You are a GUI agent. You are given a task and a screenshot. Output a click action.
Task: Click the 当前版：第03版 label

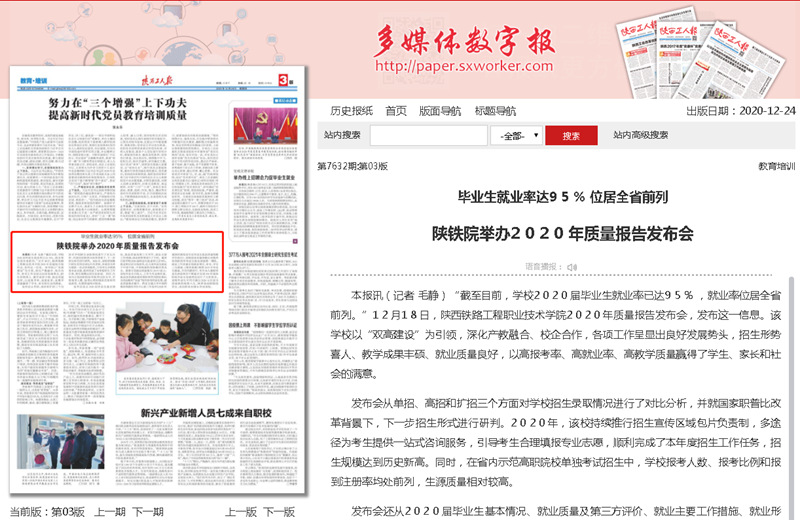coord(47,511)
